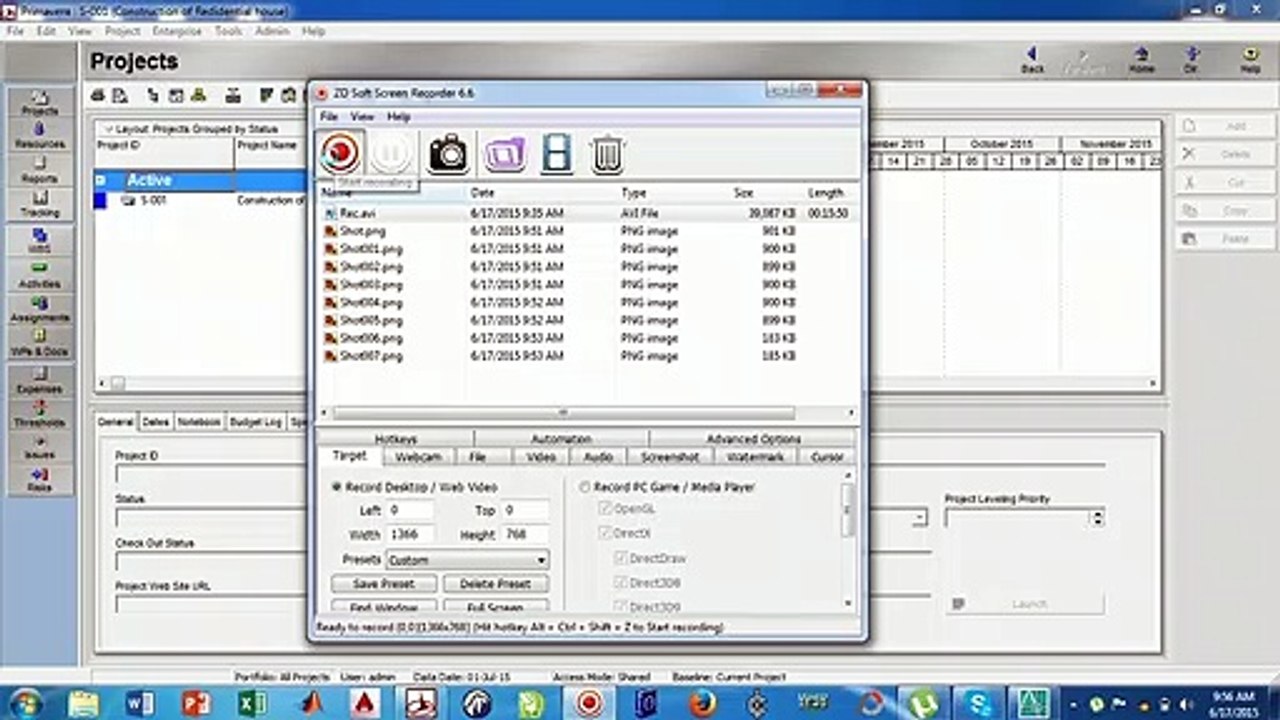Click the trash can delete icon
Image resolution: width=1280 pixels, height=720 pixels.
click(607, 154)
